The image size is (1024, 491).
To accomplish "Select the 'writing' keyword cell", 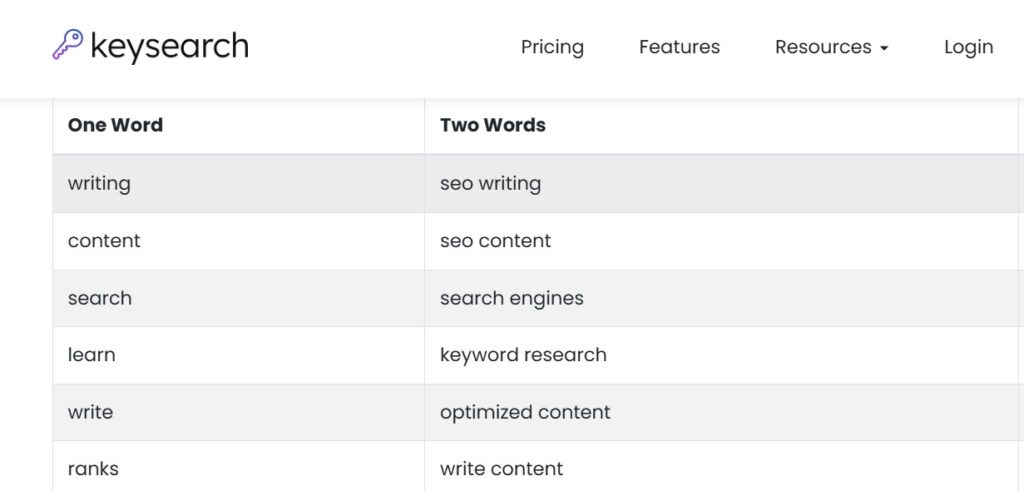I will pyautogui.click(x=238, y=183).
